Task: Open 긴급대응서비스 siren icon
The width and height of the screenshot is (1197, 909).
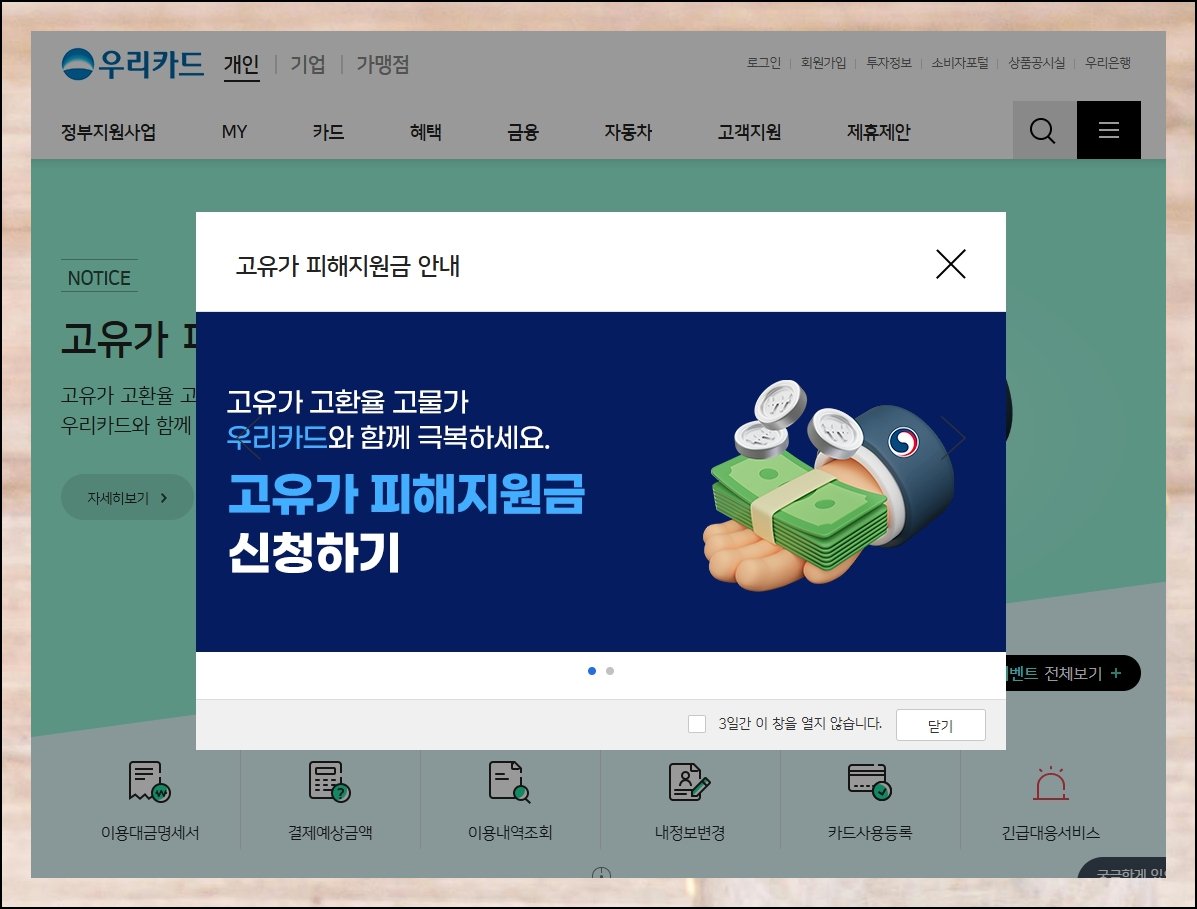Action: click(x=1050, y=784)
